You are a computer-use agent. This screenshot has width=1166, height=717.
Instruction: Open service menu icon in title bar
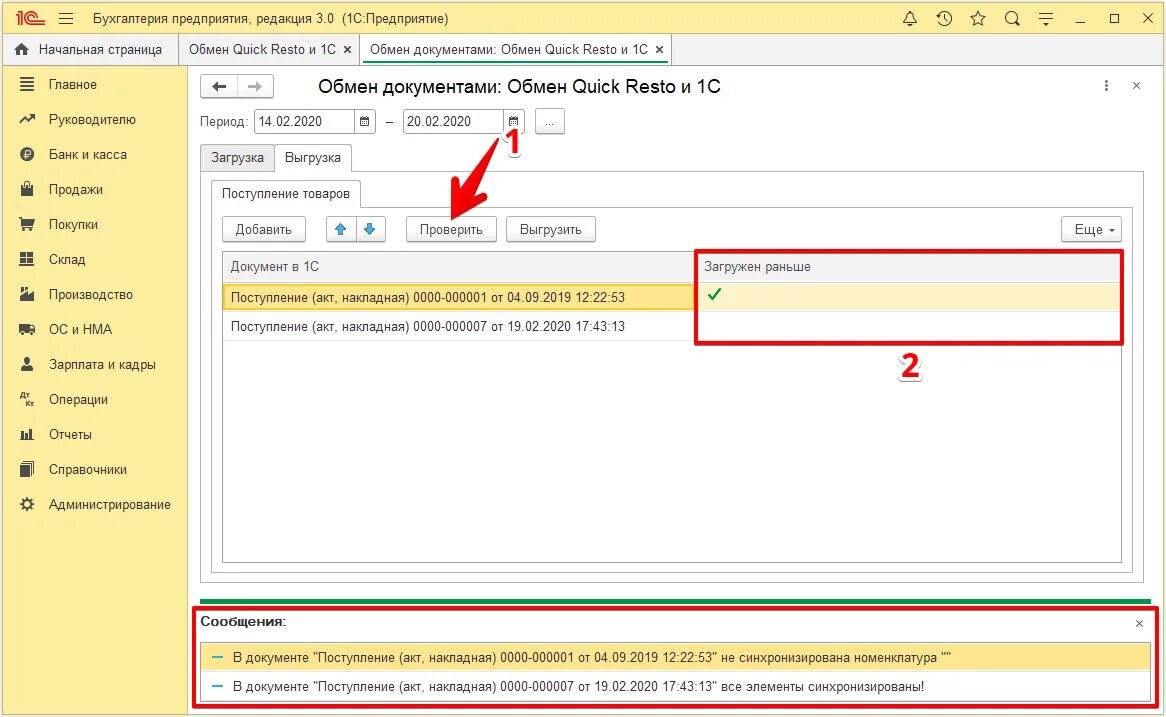click(x=1046, y=19)
